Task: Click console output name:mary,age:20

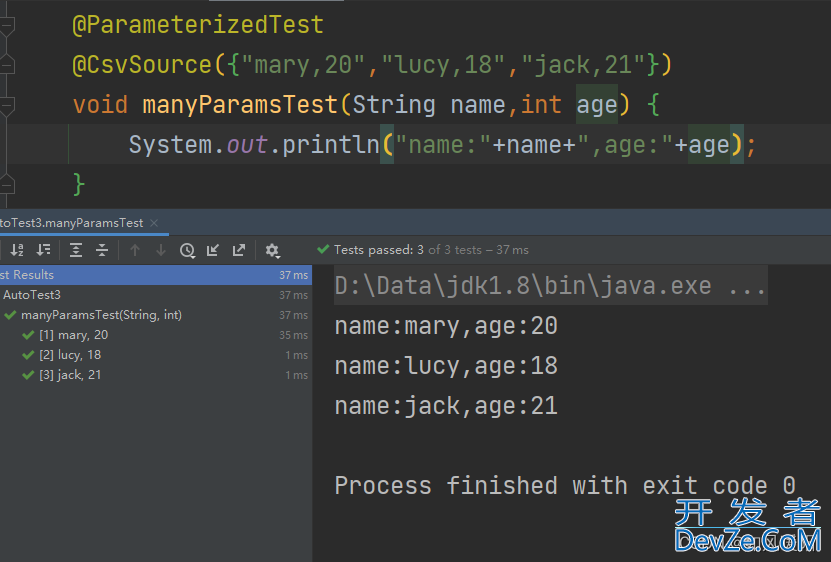Action: click(446, 326)
